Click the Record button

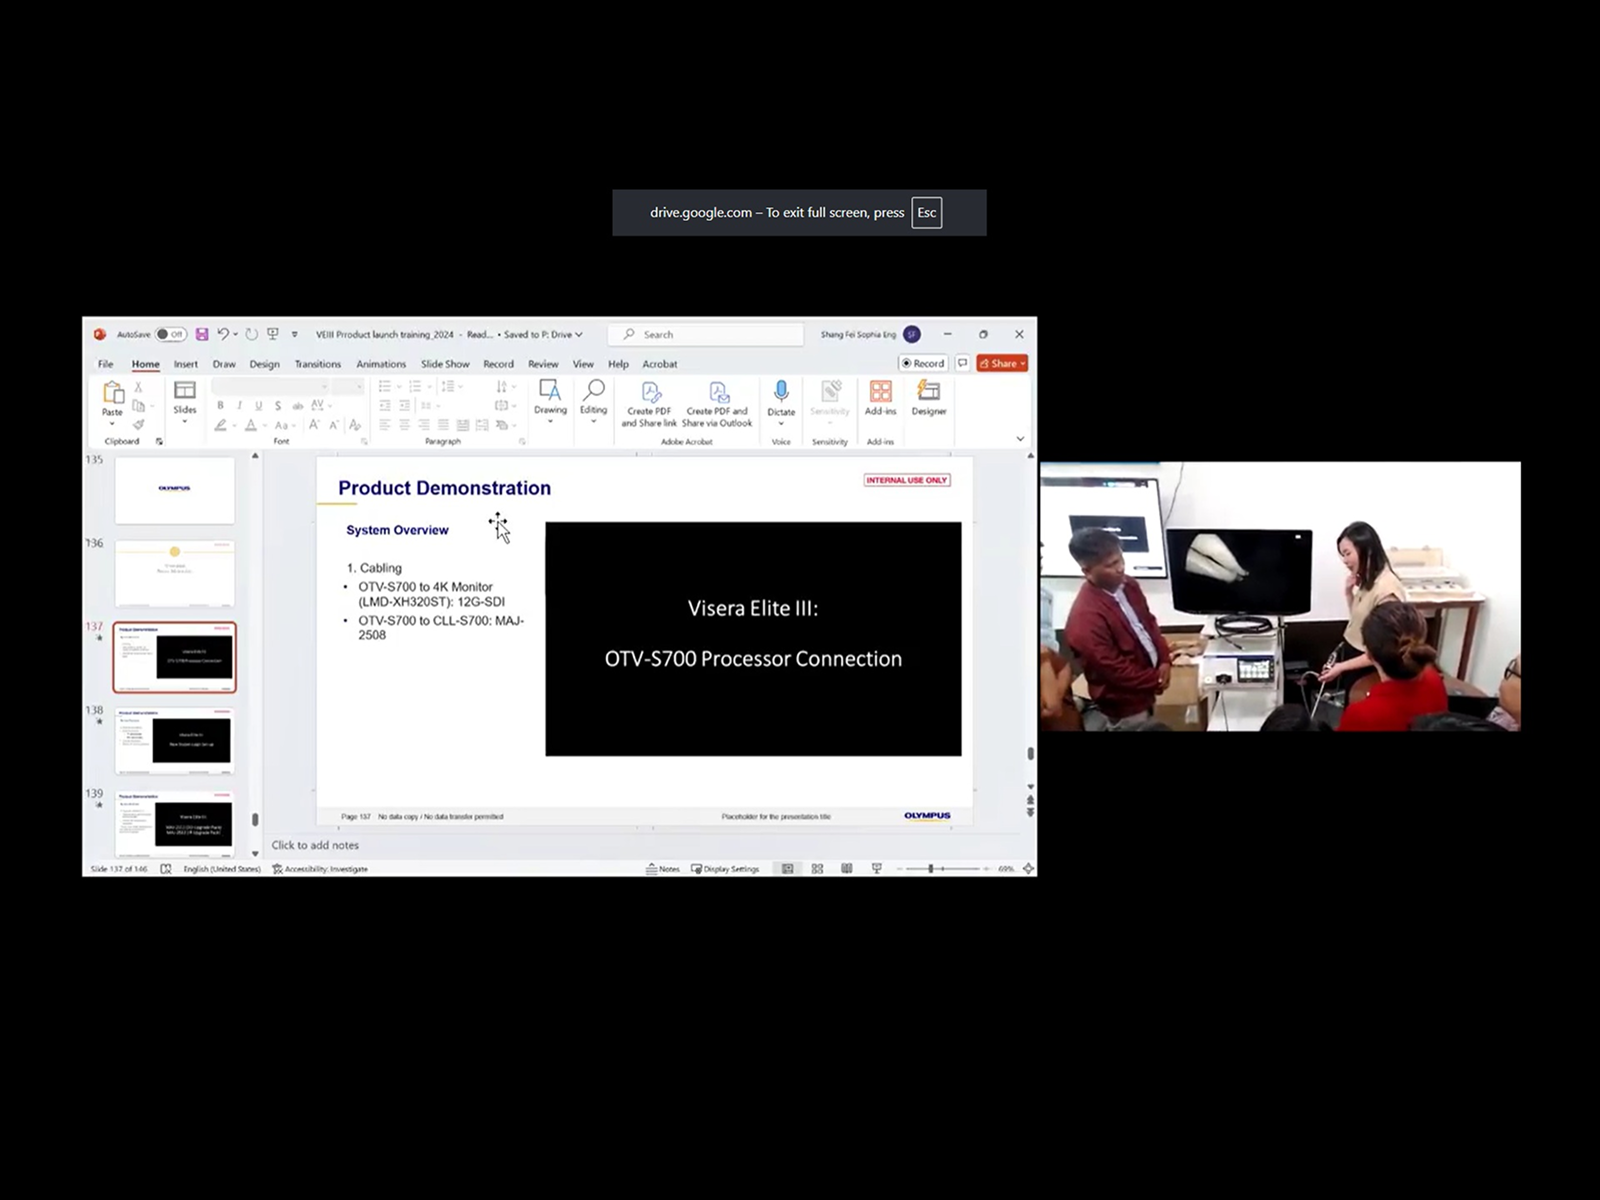point(922,363)
